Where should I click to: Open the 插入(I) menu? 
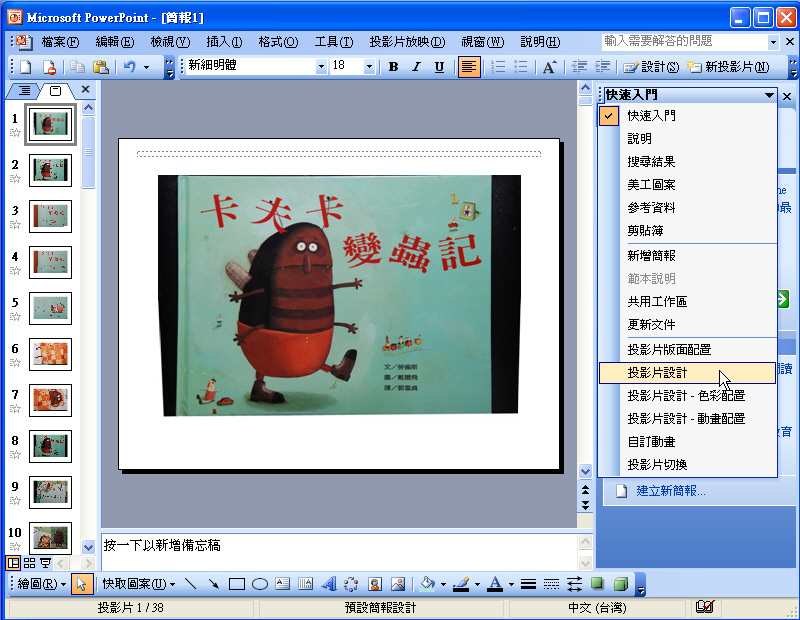tap(224, 42)
